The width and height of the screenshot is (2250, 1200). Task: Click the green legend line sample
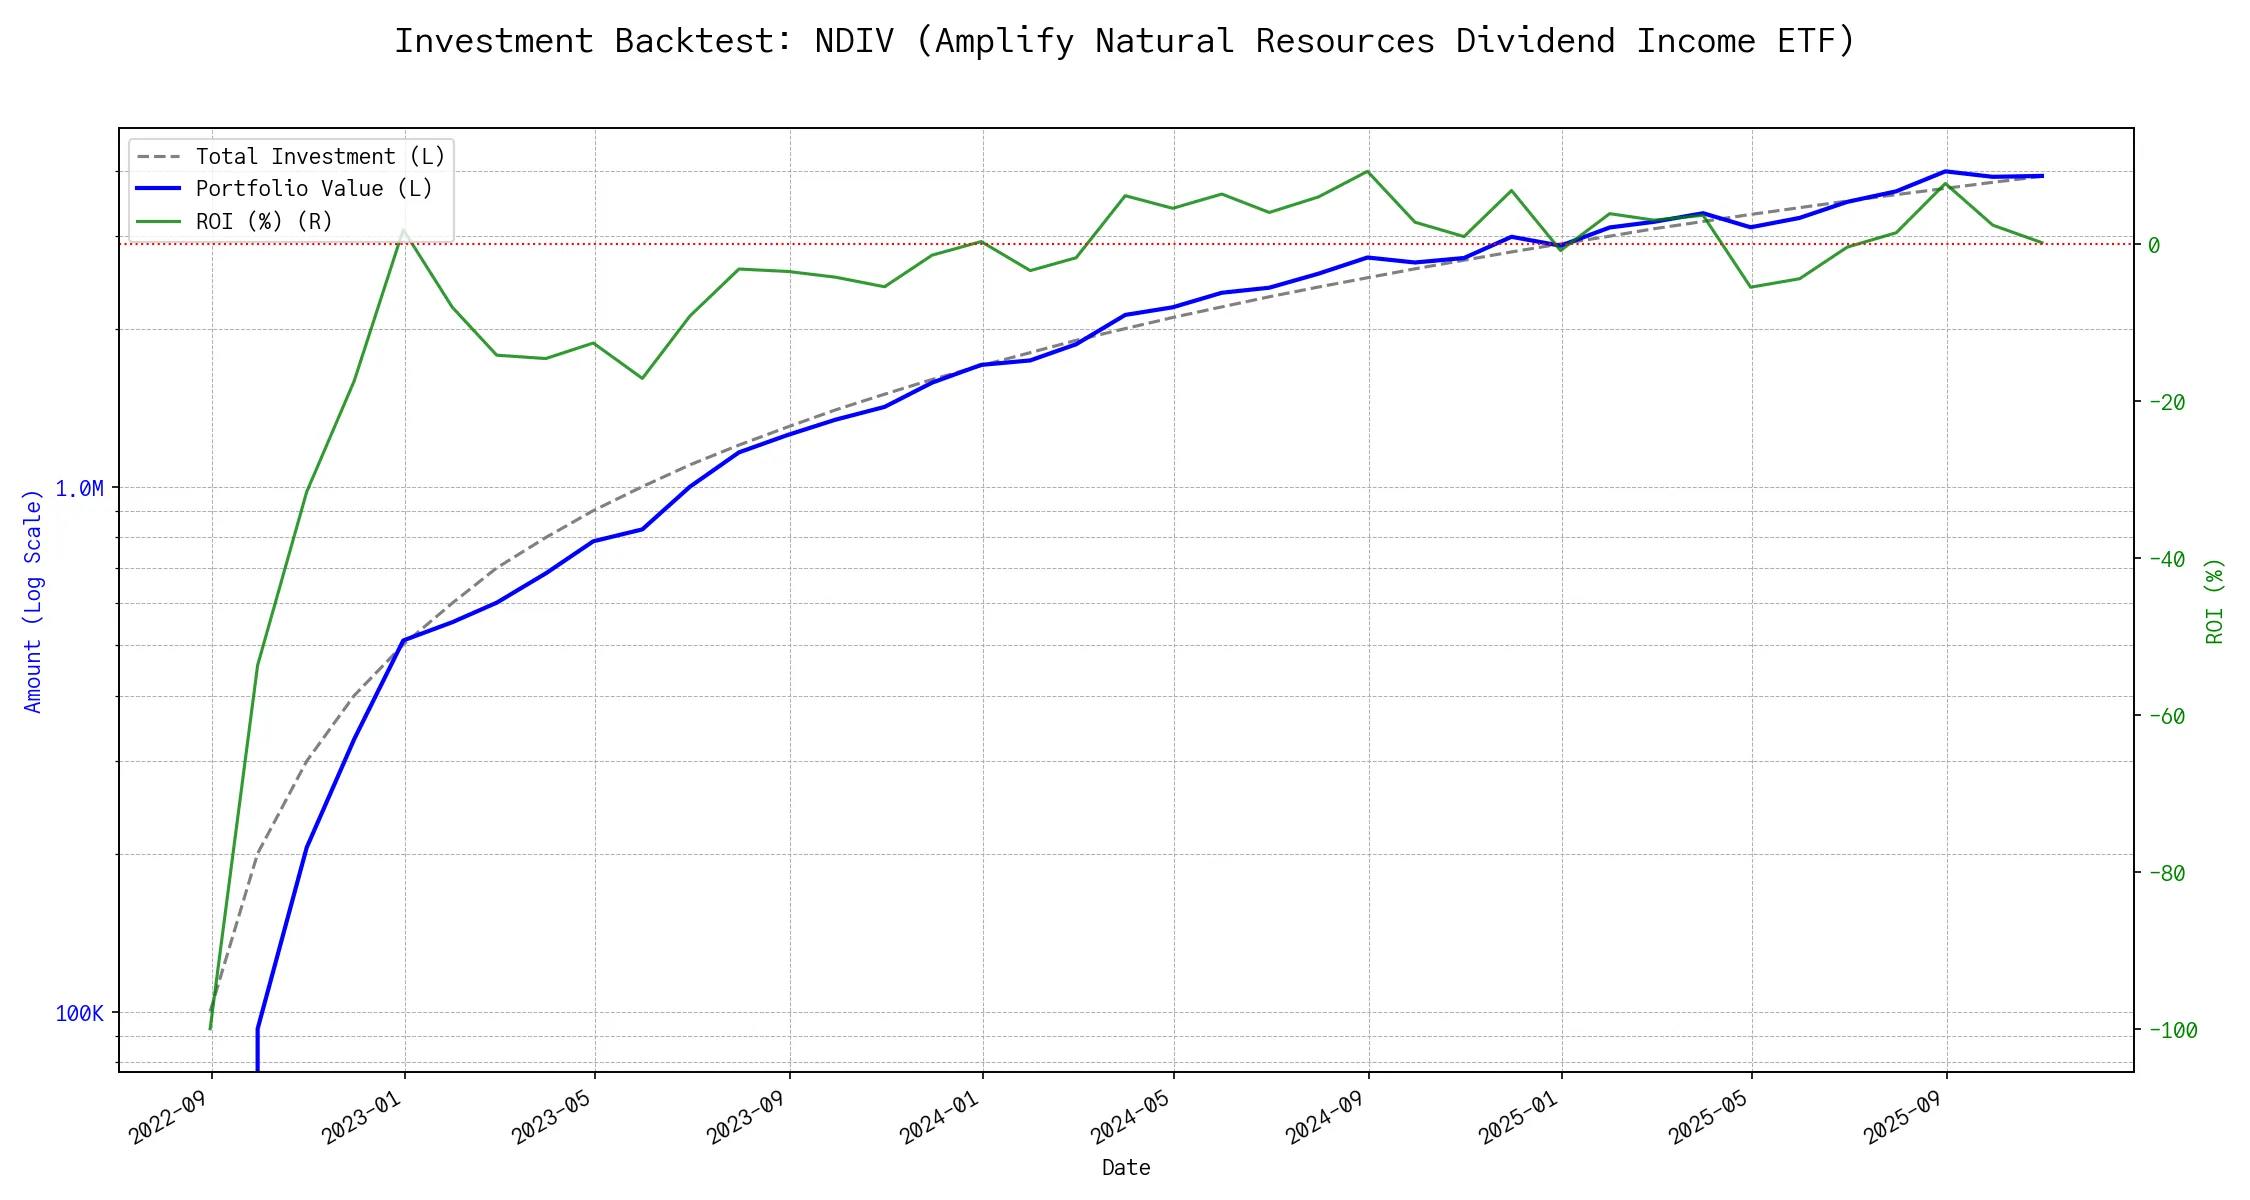click(159, 221)
